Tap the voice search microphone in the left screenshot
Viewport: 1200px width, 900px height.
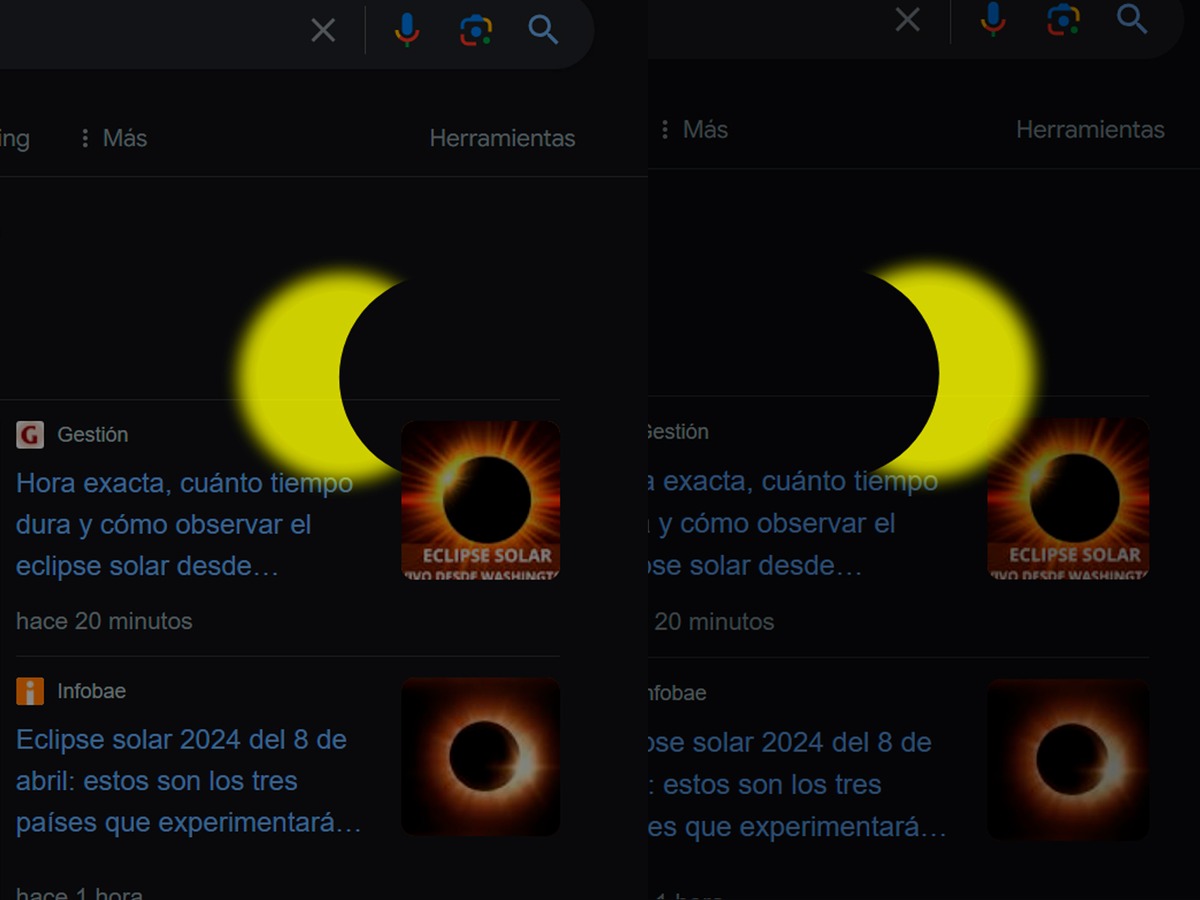tap(407, 31)
